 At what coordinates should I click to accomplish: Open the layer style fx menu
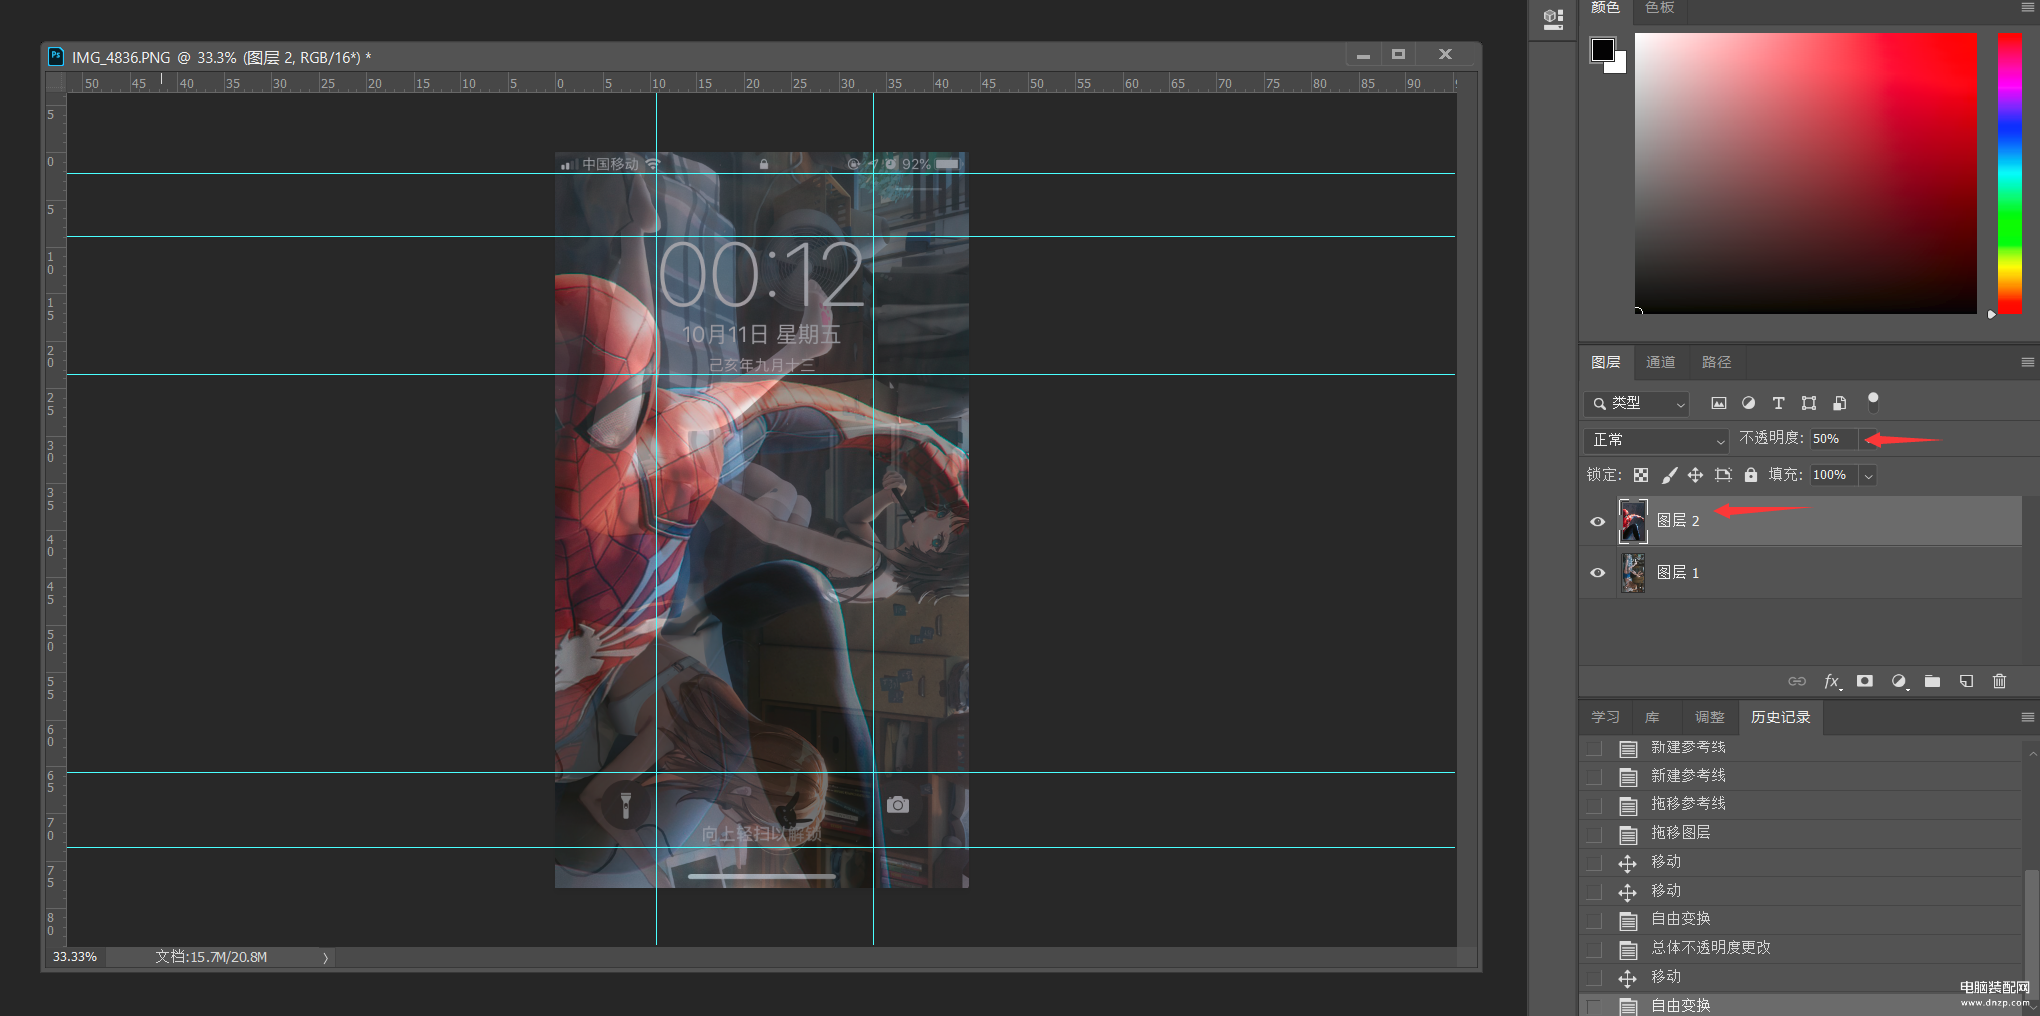point(1832,681)
